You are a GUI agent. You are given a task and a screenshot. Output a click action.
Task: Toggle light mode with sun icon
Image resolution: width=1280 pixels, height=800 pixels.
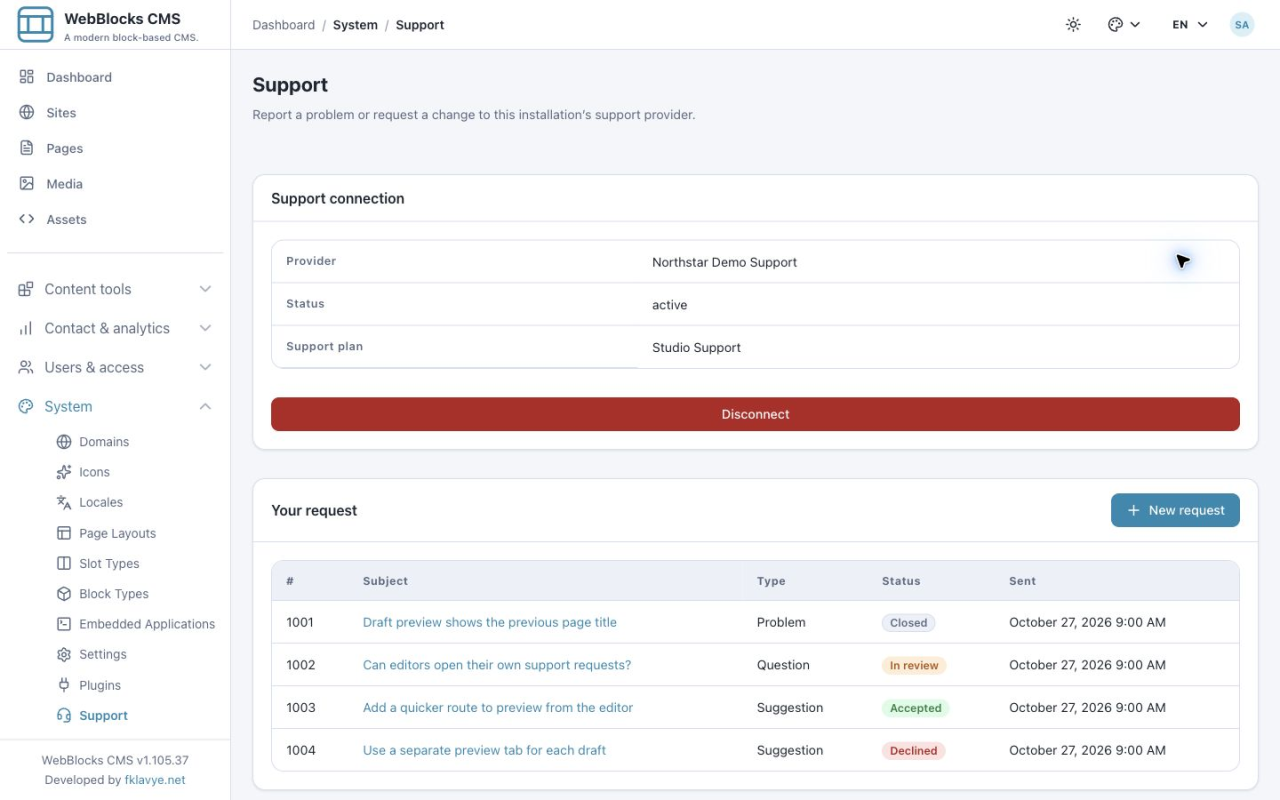coord(1073,25)
